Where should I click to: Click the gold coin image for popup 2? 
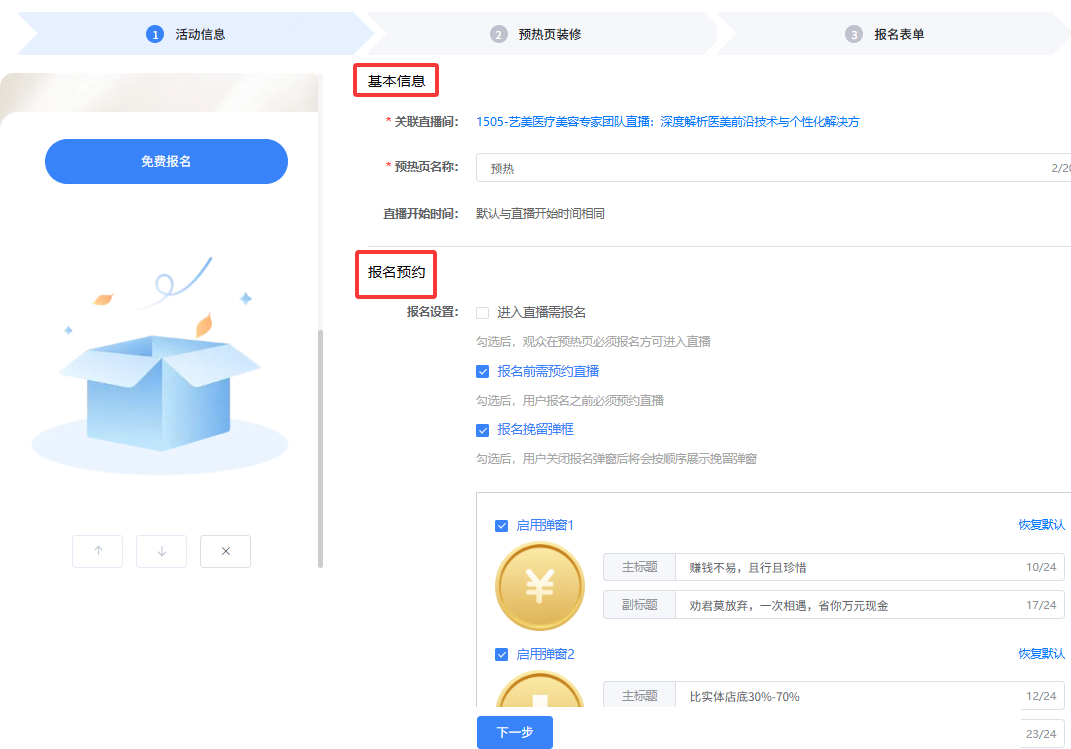click(540, 692)
